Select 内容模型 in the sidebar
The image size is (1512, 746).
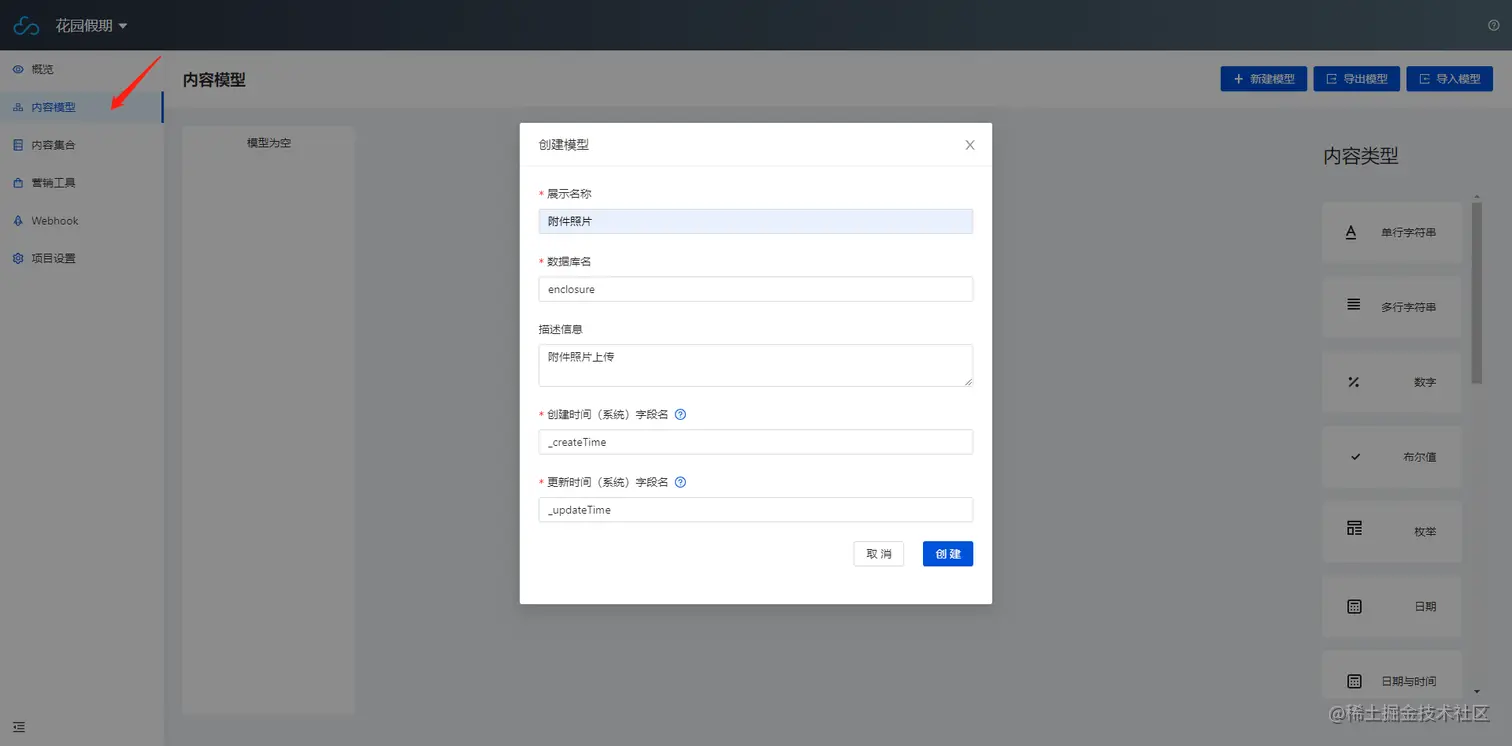[x=82, y=107]
